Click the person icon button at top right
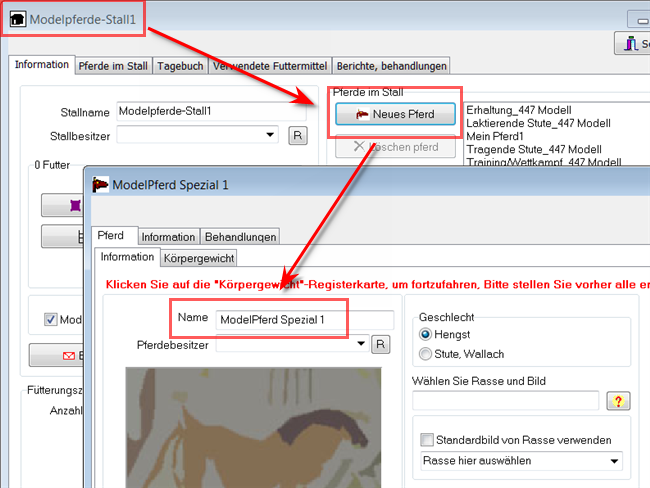650x488 pixels. 632,43
